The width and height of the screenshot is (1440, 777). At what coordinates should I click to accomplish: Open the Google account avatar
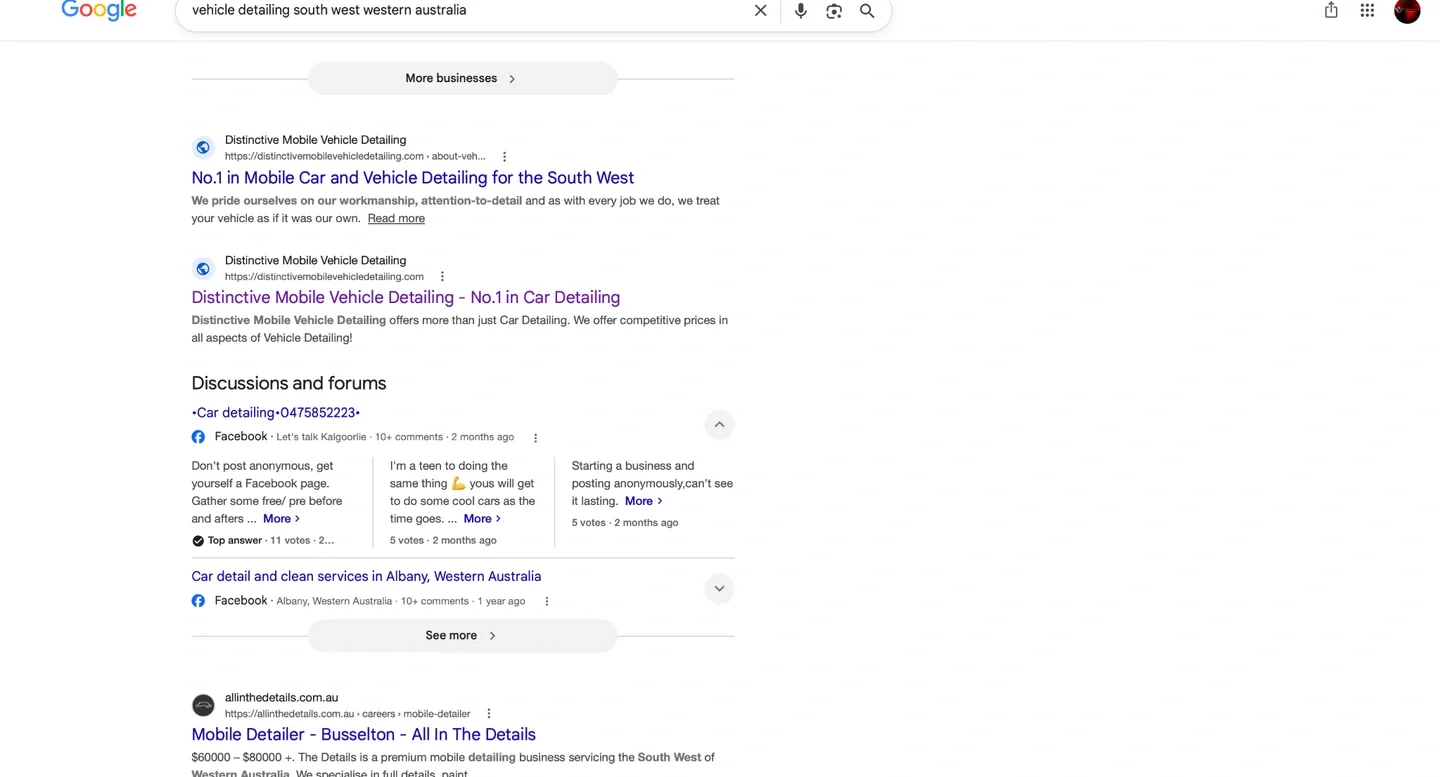1407,11
